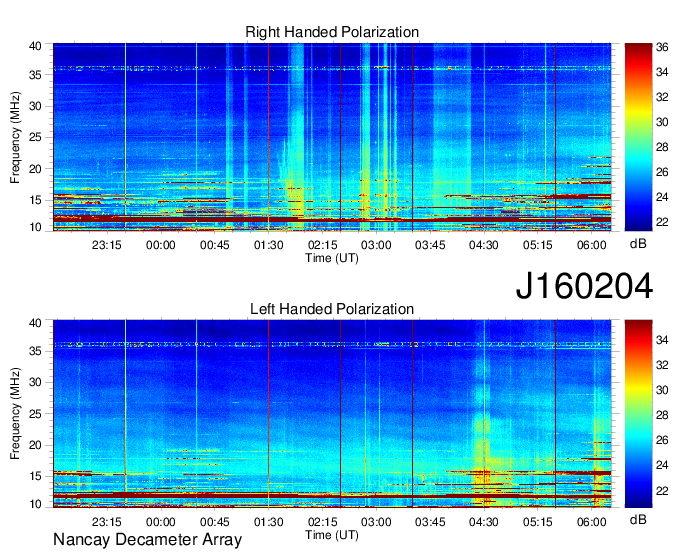The image size is (680, 552).
Task: Click the 10 MHz tick on the right-handed plot
Action: (x=35, y=227)
